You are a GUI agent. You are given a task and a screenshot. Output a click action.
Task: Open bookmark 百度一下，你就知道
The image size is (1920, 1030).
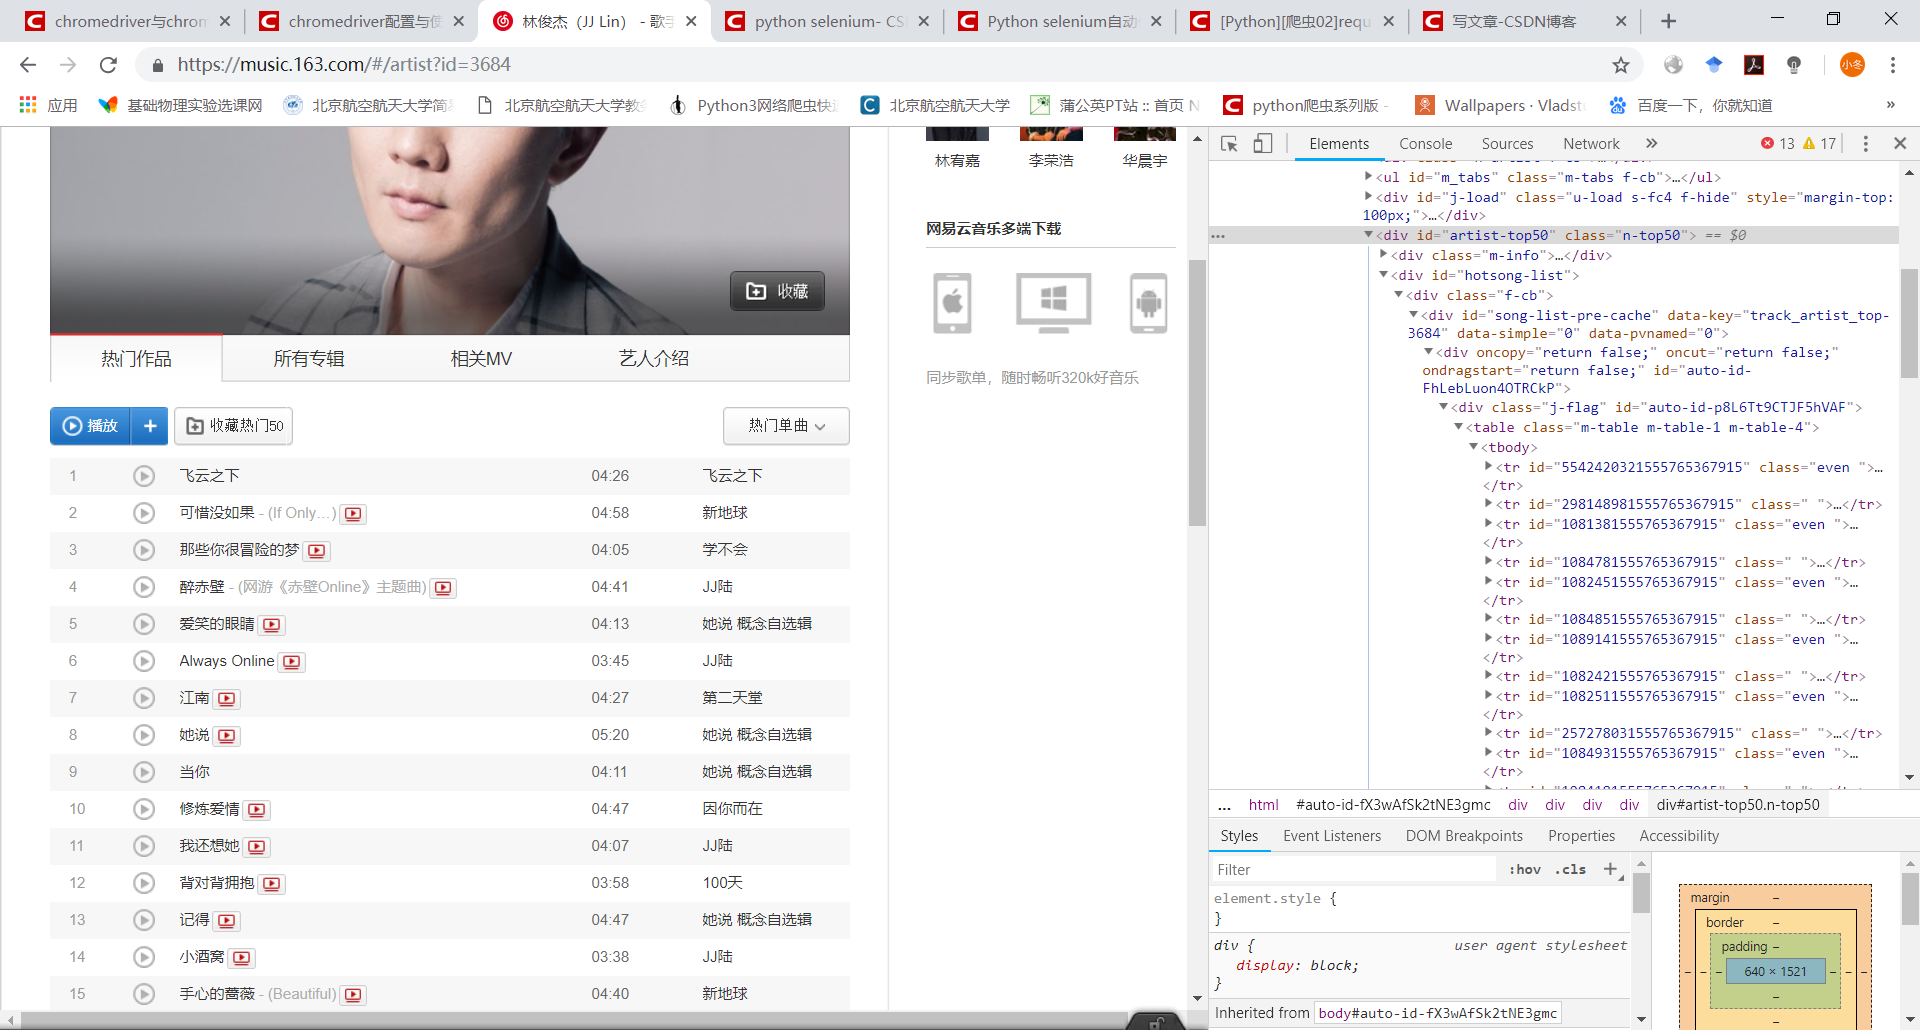[1691, 105]
